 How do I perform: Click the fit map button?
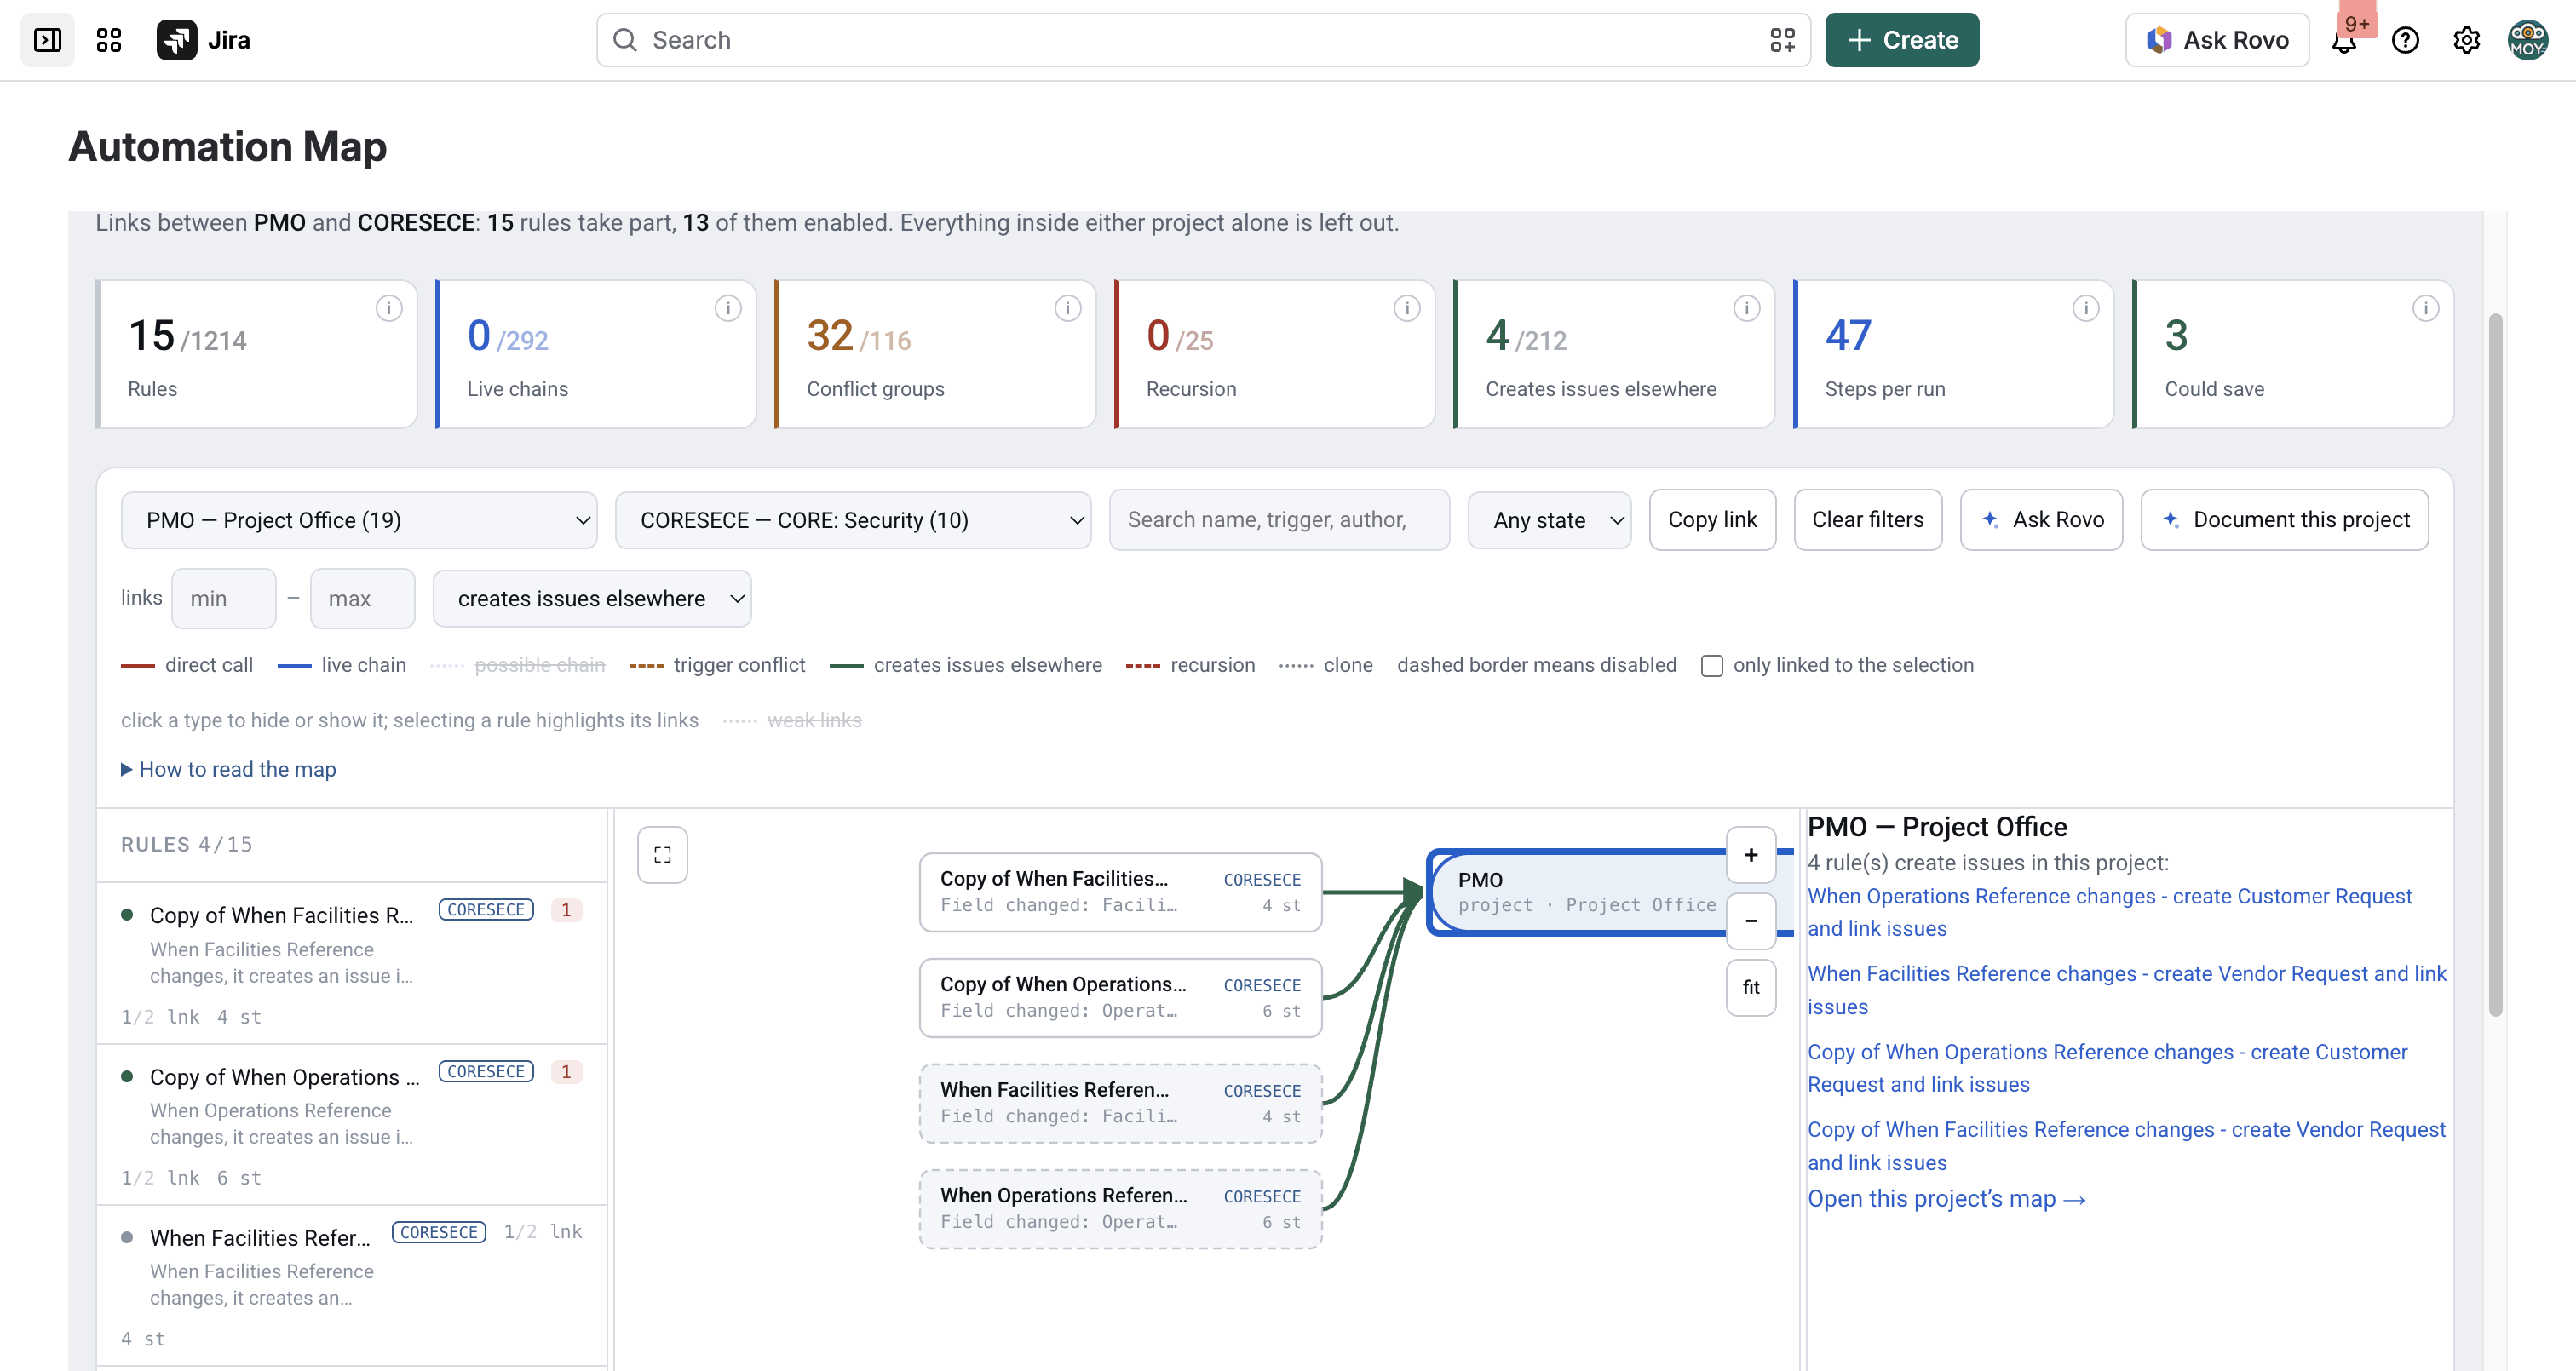point(1751,987)
